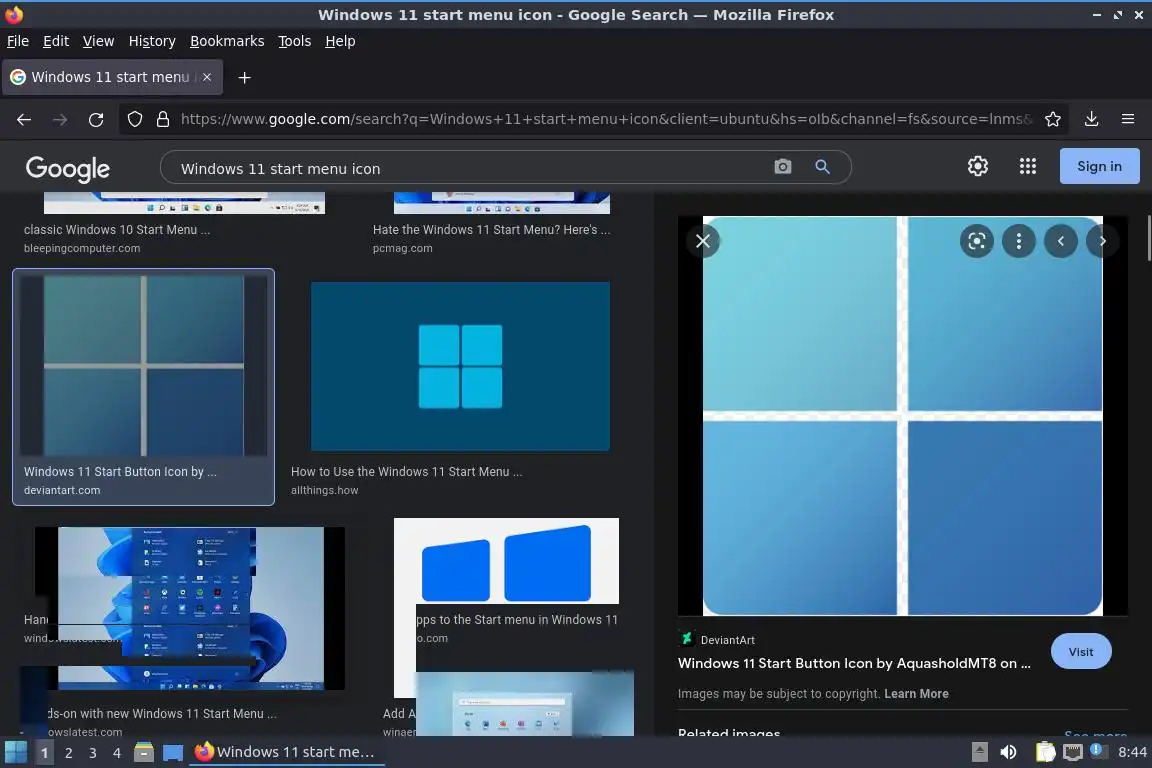Switch to workspace 4 in taskbar
Screen dimensions: 1152x768
point(116,753)
